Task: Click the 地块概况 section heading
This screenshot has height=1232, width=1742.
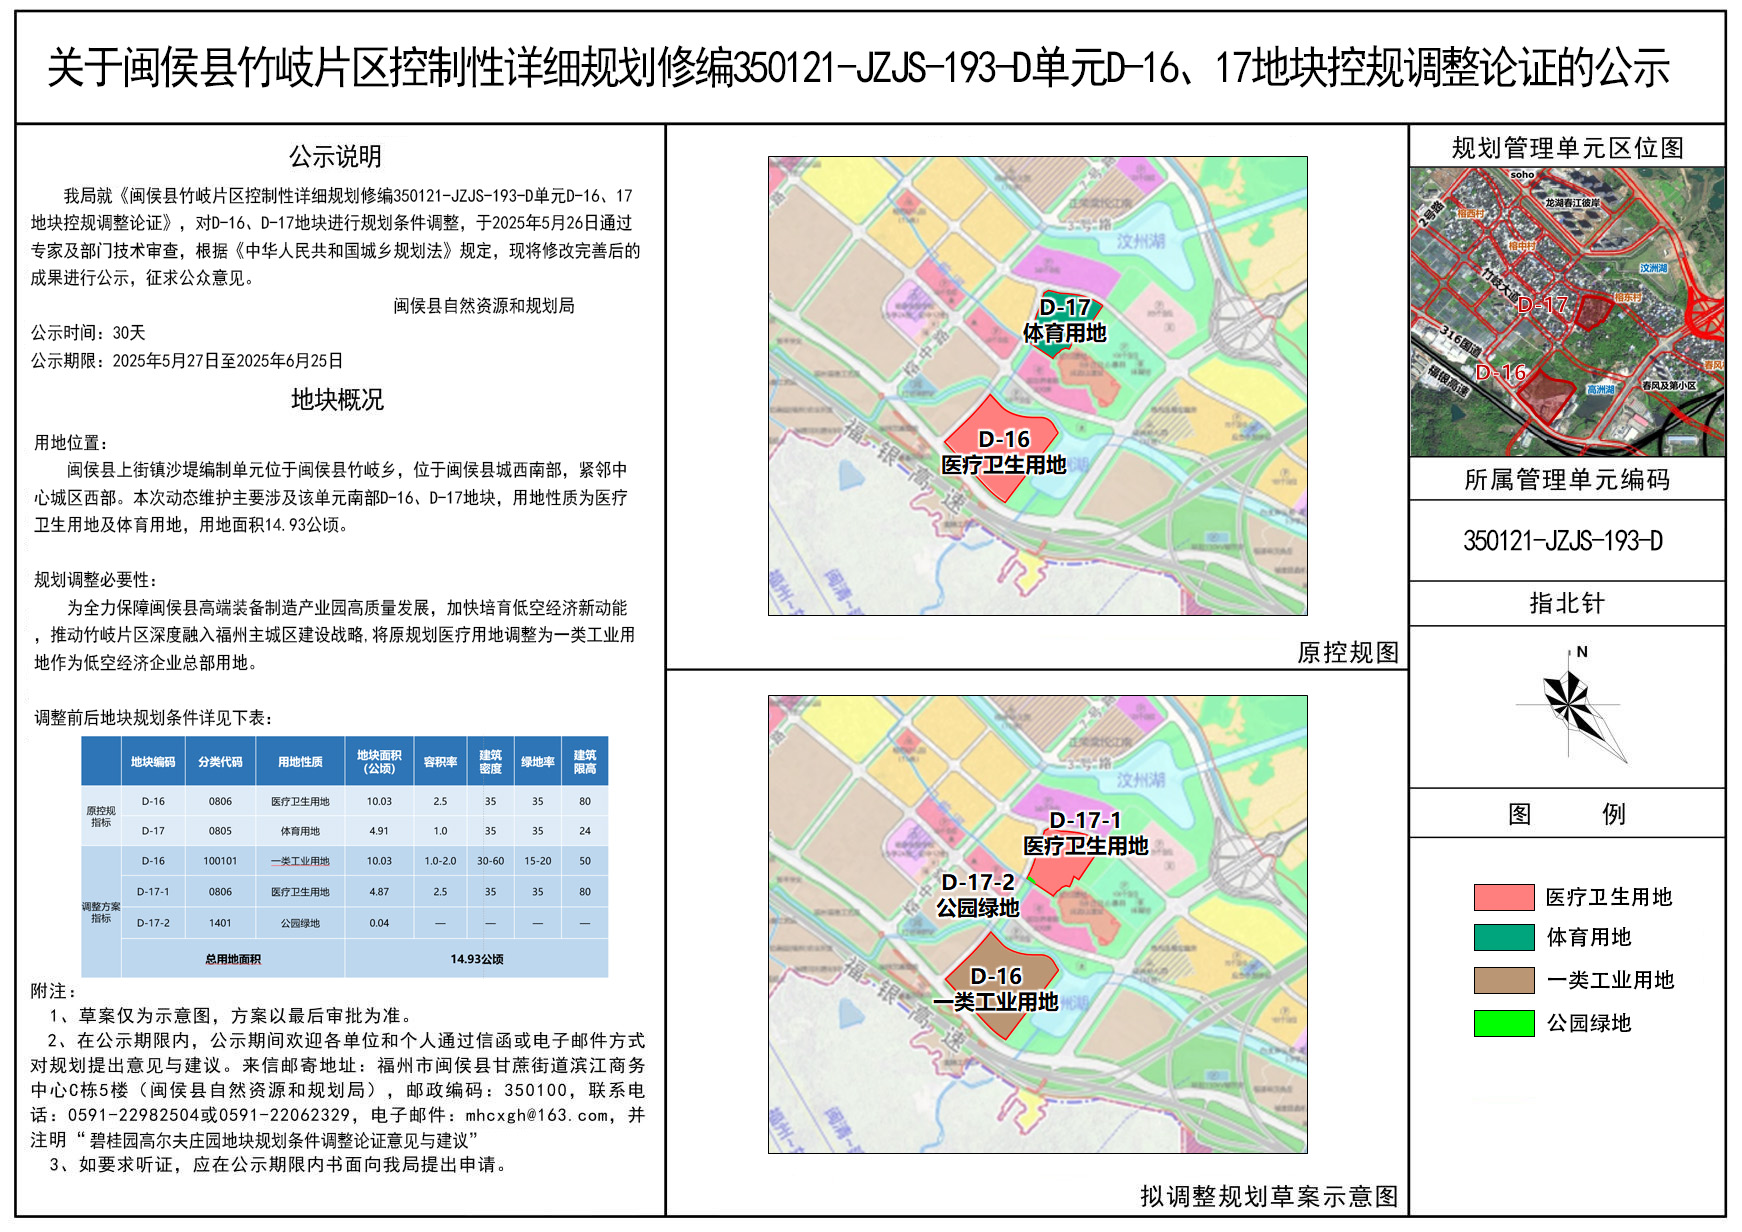Action: click(x=337, y=400)
